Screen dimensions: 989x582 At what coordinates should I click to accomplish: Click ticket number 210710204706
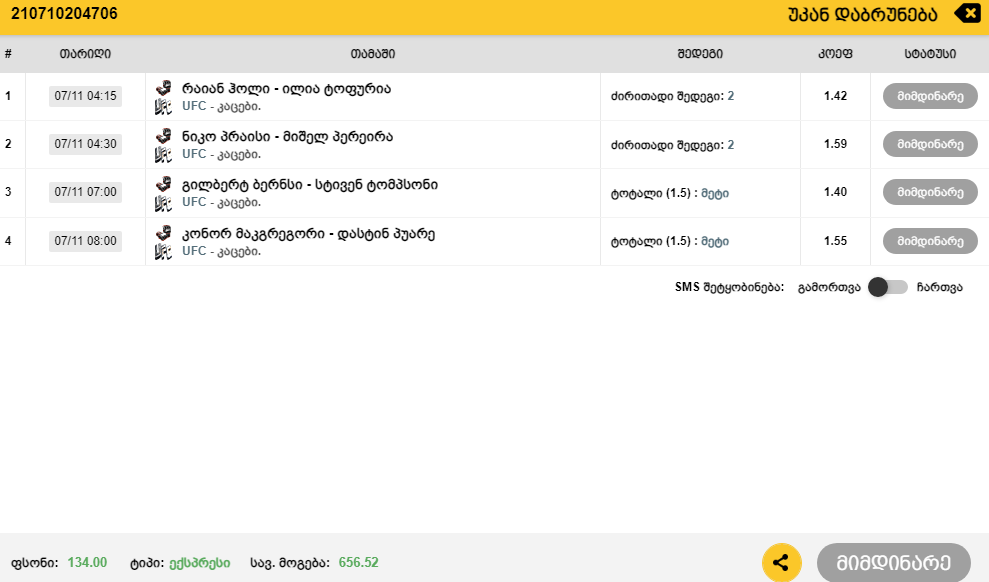point(64,14)
